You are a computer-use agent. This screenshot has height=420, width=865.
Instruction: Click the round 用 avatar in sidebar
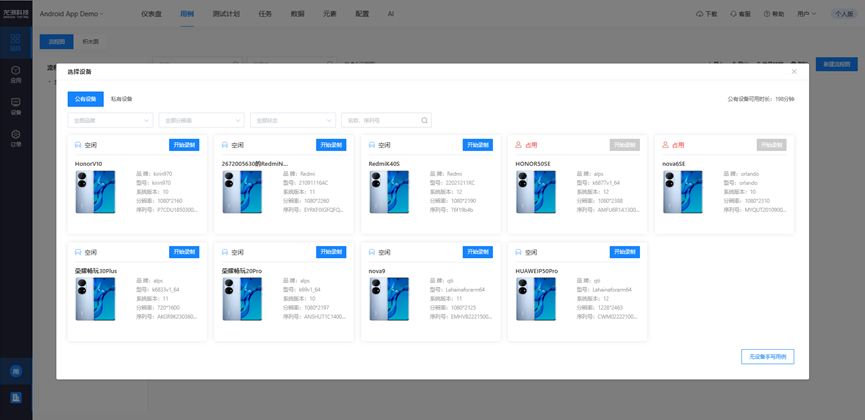pyautogui.click(x=16, y=371)
